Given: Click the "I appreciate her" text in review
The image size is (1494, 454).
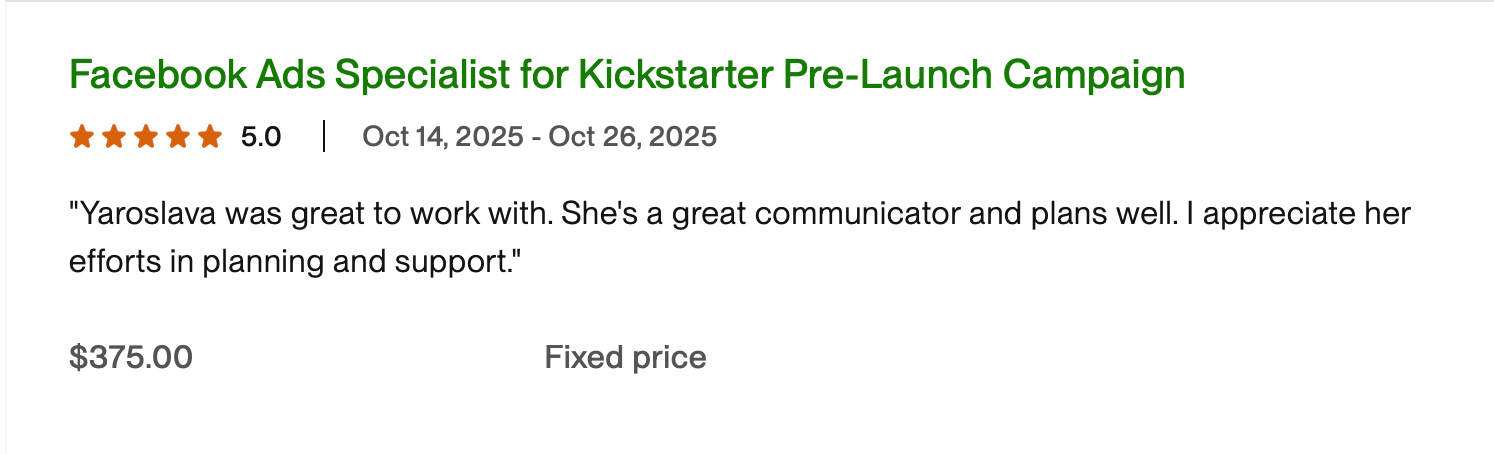Looking at the screenshot, I should 1297,214.
